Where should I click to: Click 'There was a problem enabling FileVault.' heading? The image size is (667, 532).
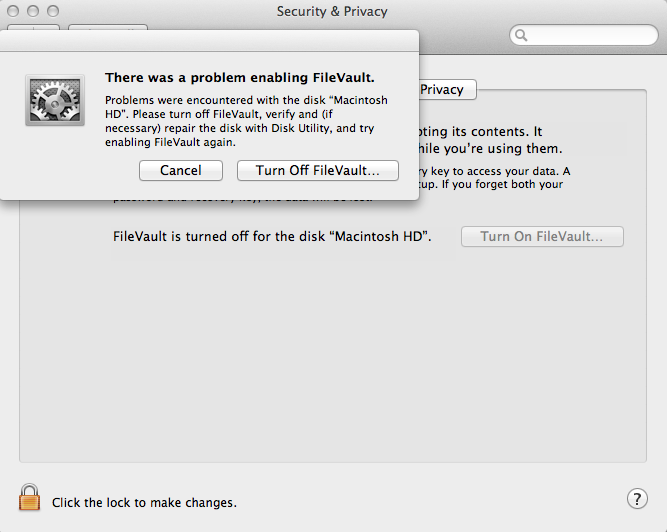click(x=240, y=78)
